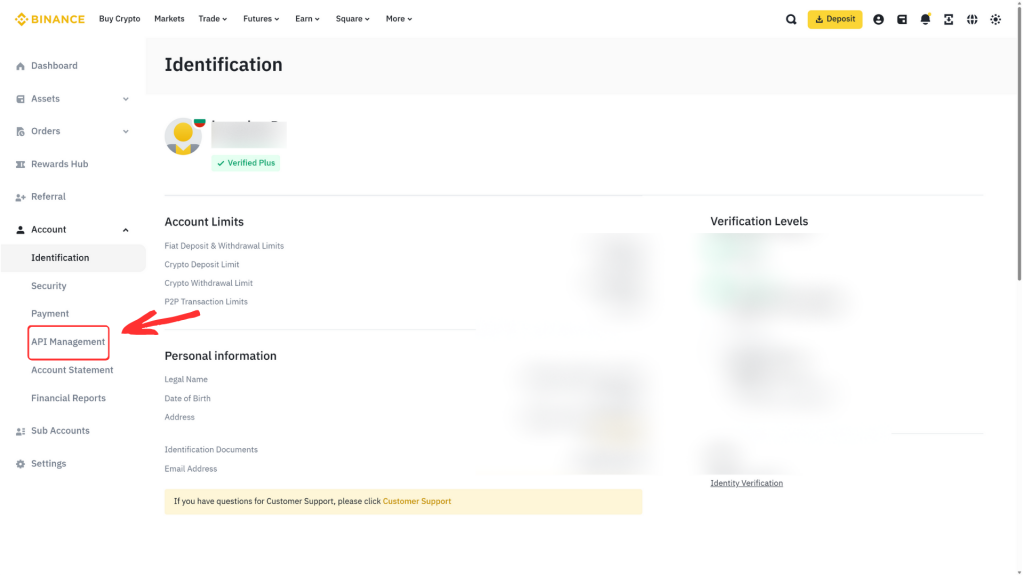Viewport: 1024px width, 576px height.
Task: Go to Buy Crypto
Action: [x=120, y=19]
